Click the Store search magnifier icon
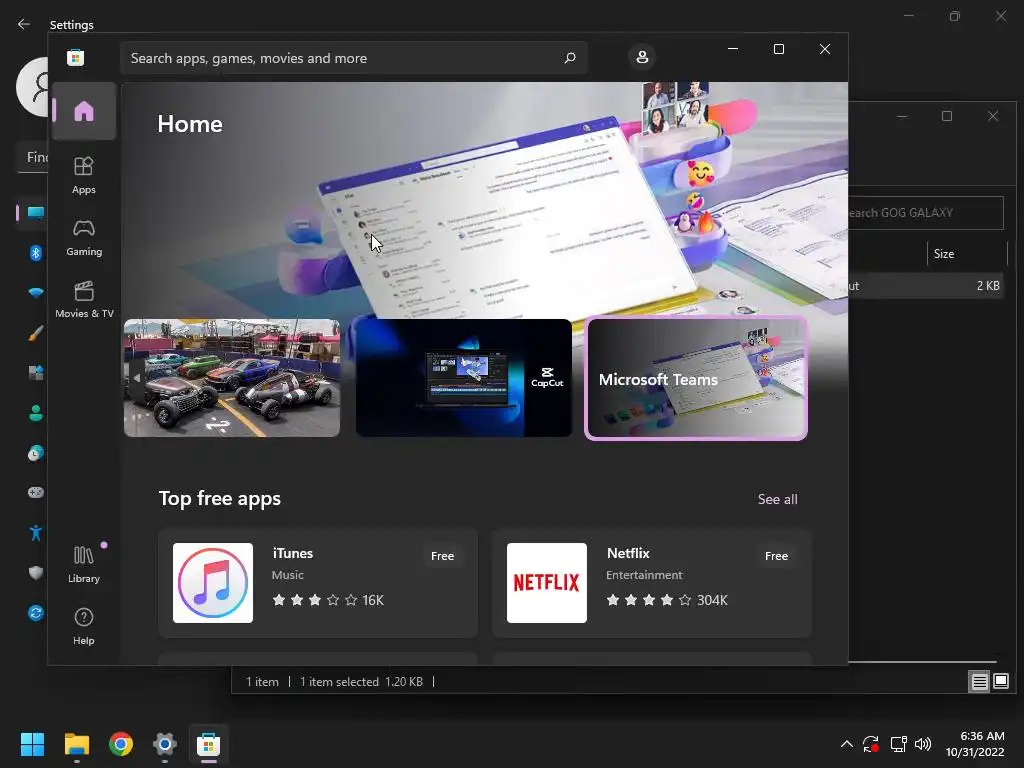 570,57
